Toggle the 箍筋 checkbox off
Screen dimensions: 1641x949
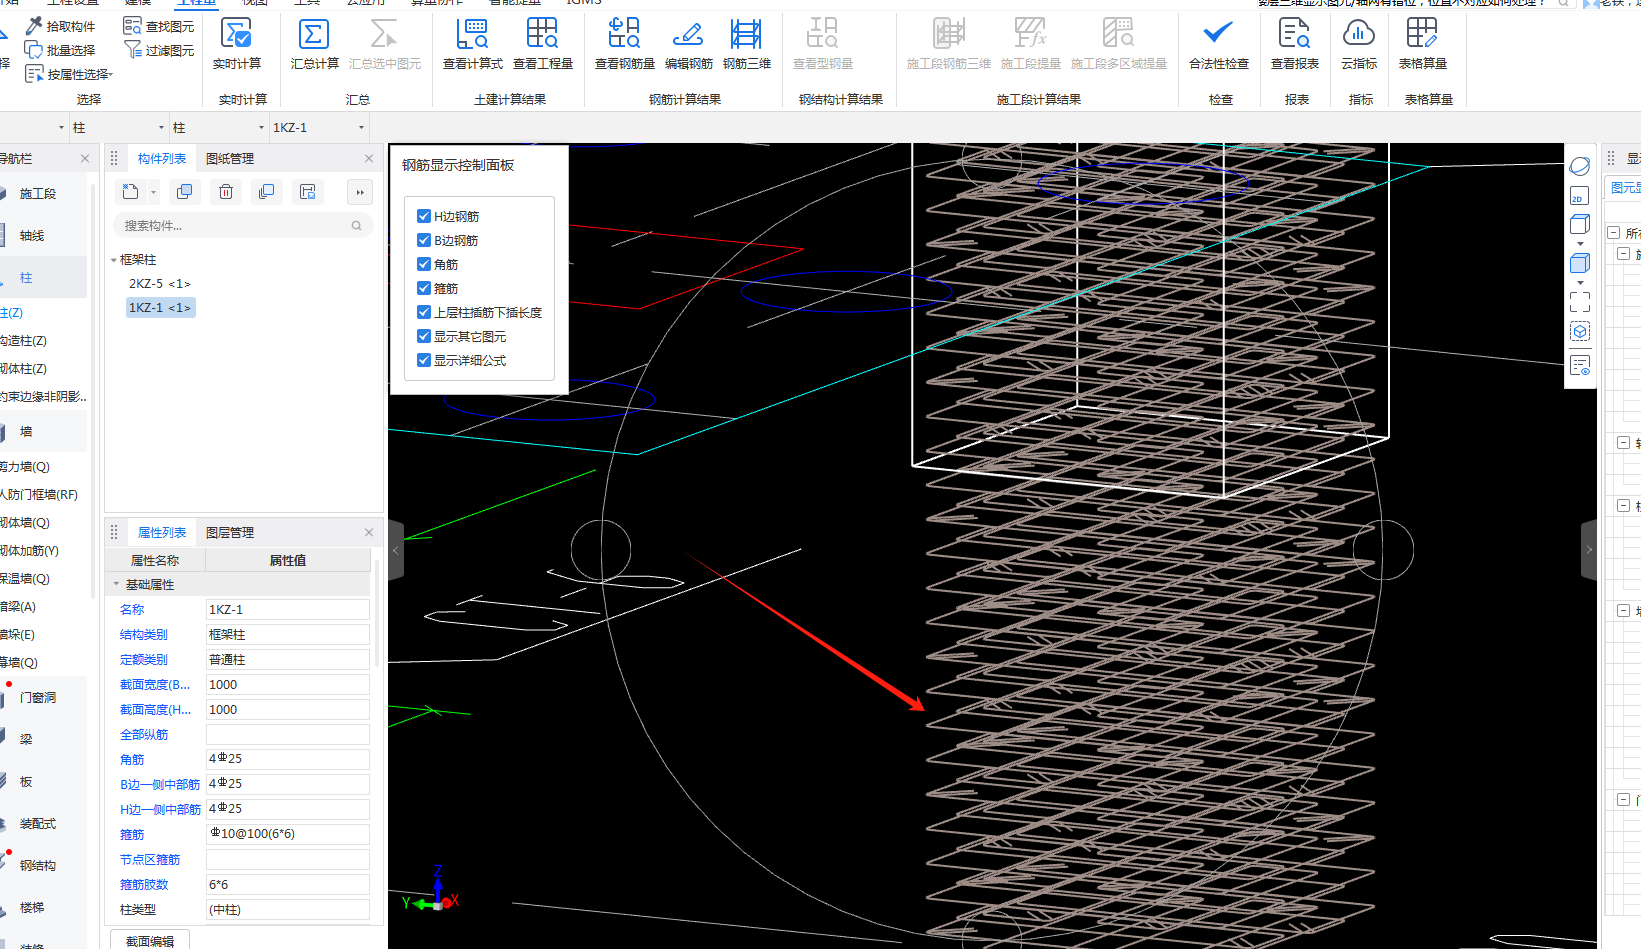[x=424, y=288]
